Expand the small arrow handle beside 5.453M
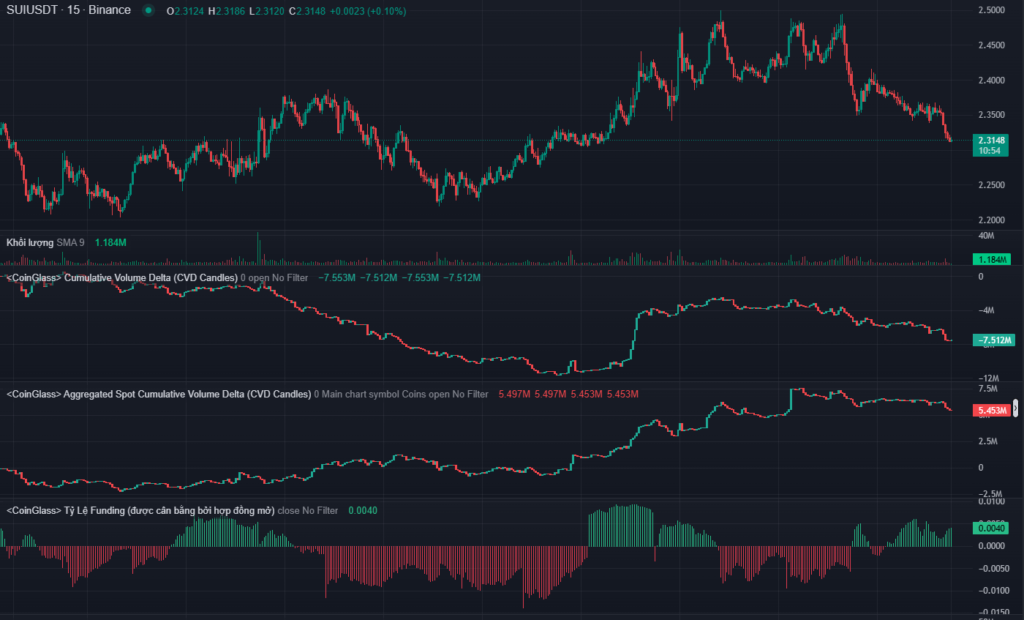 point(1016,407)
